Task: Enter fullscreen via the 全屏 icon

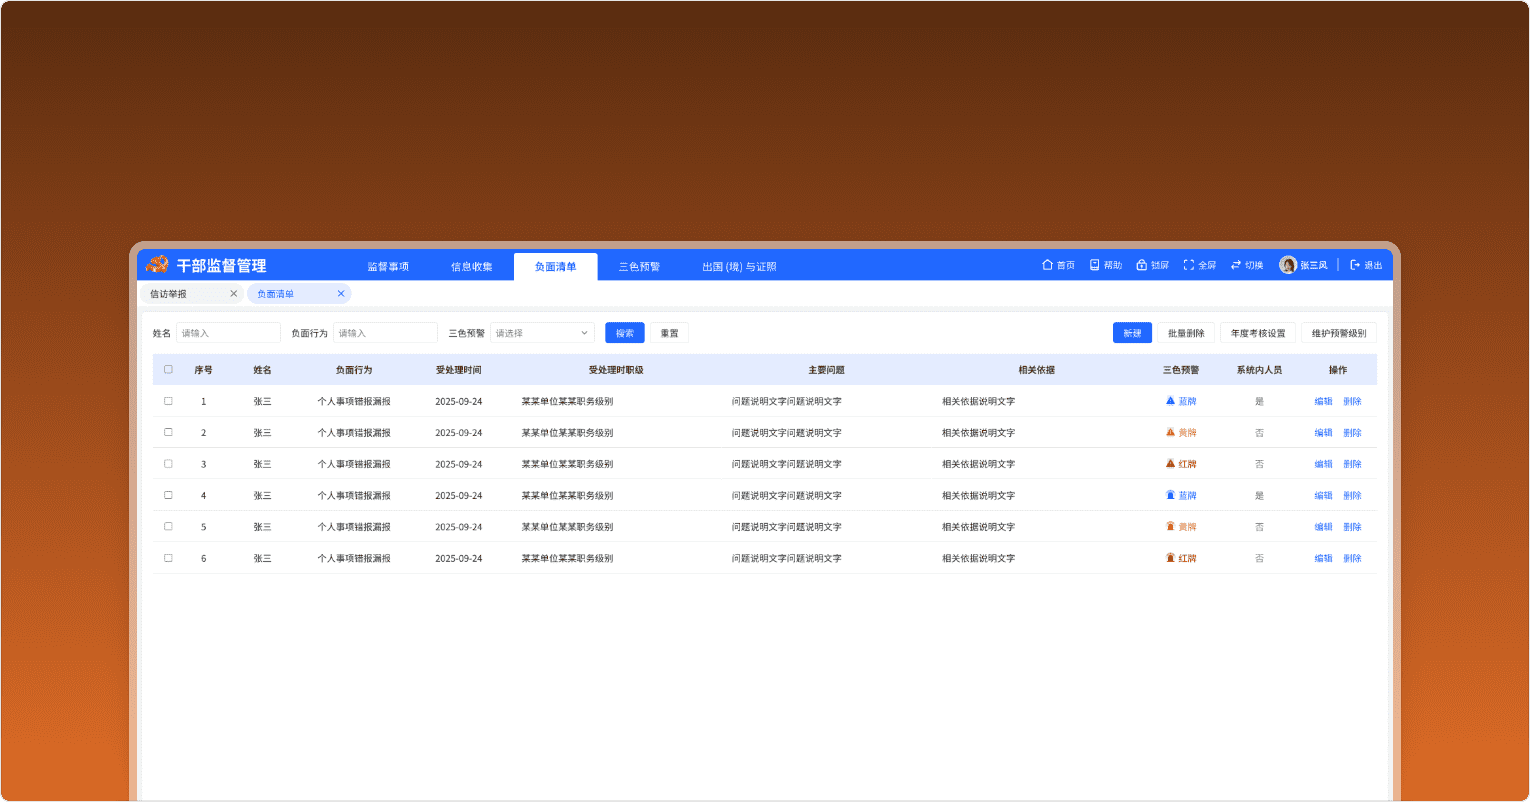Action: point(1188,265)
